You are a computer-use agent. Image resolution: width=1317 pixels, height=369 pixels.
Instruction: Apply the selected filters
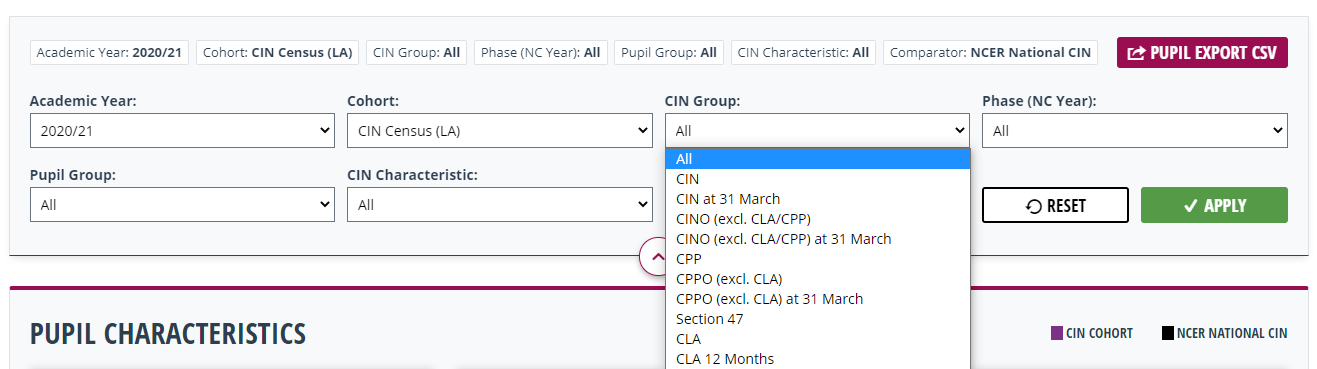coord(1214,205)
